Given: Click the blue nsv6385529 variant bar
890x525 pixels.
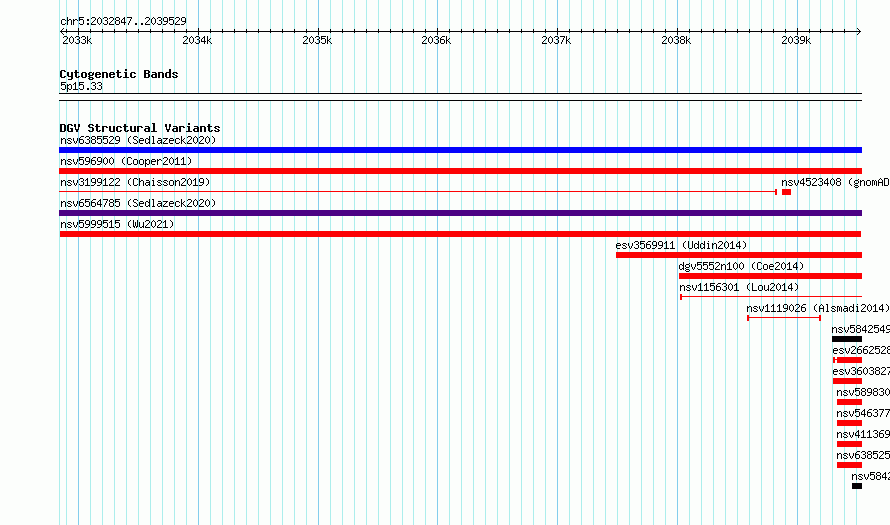Looking at the screenshot, I should click(x=460, y=150).
